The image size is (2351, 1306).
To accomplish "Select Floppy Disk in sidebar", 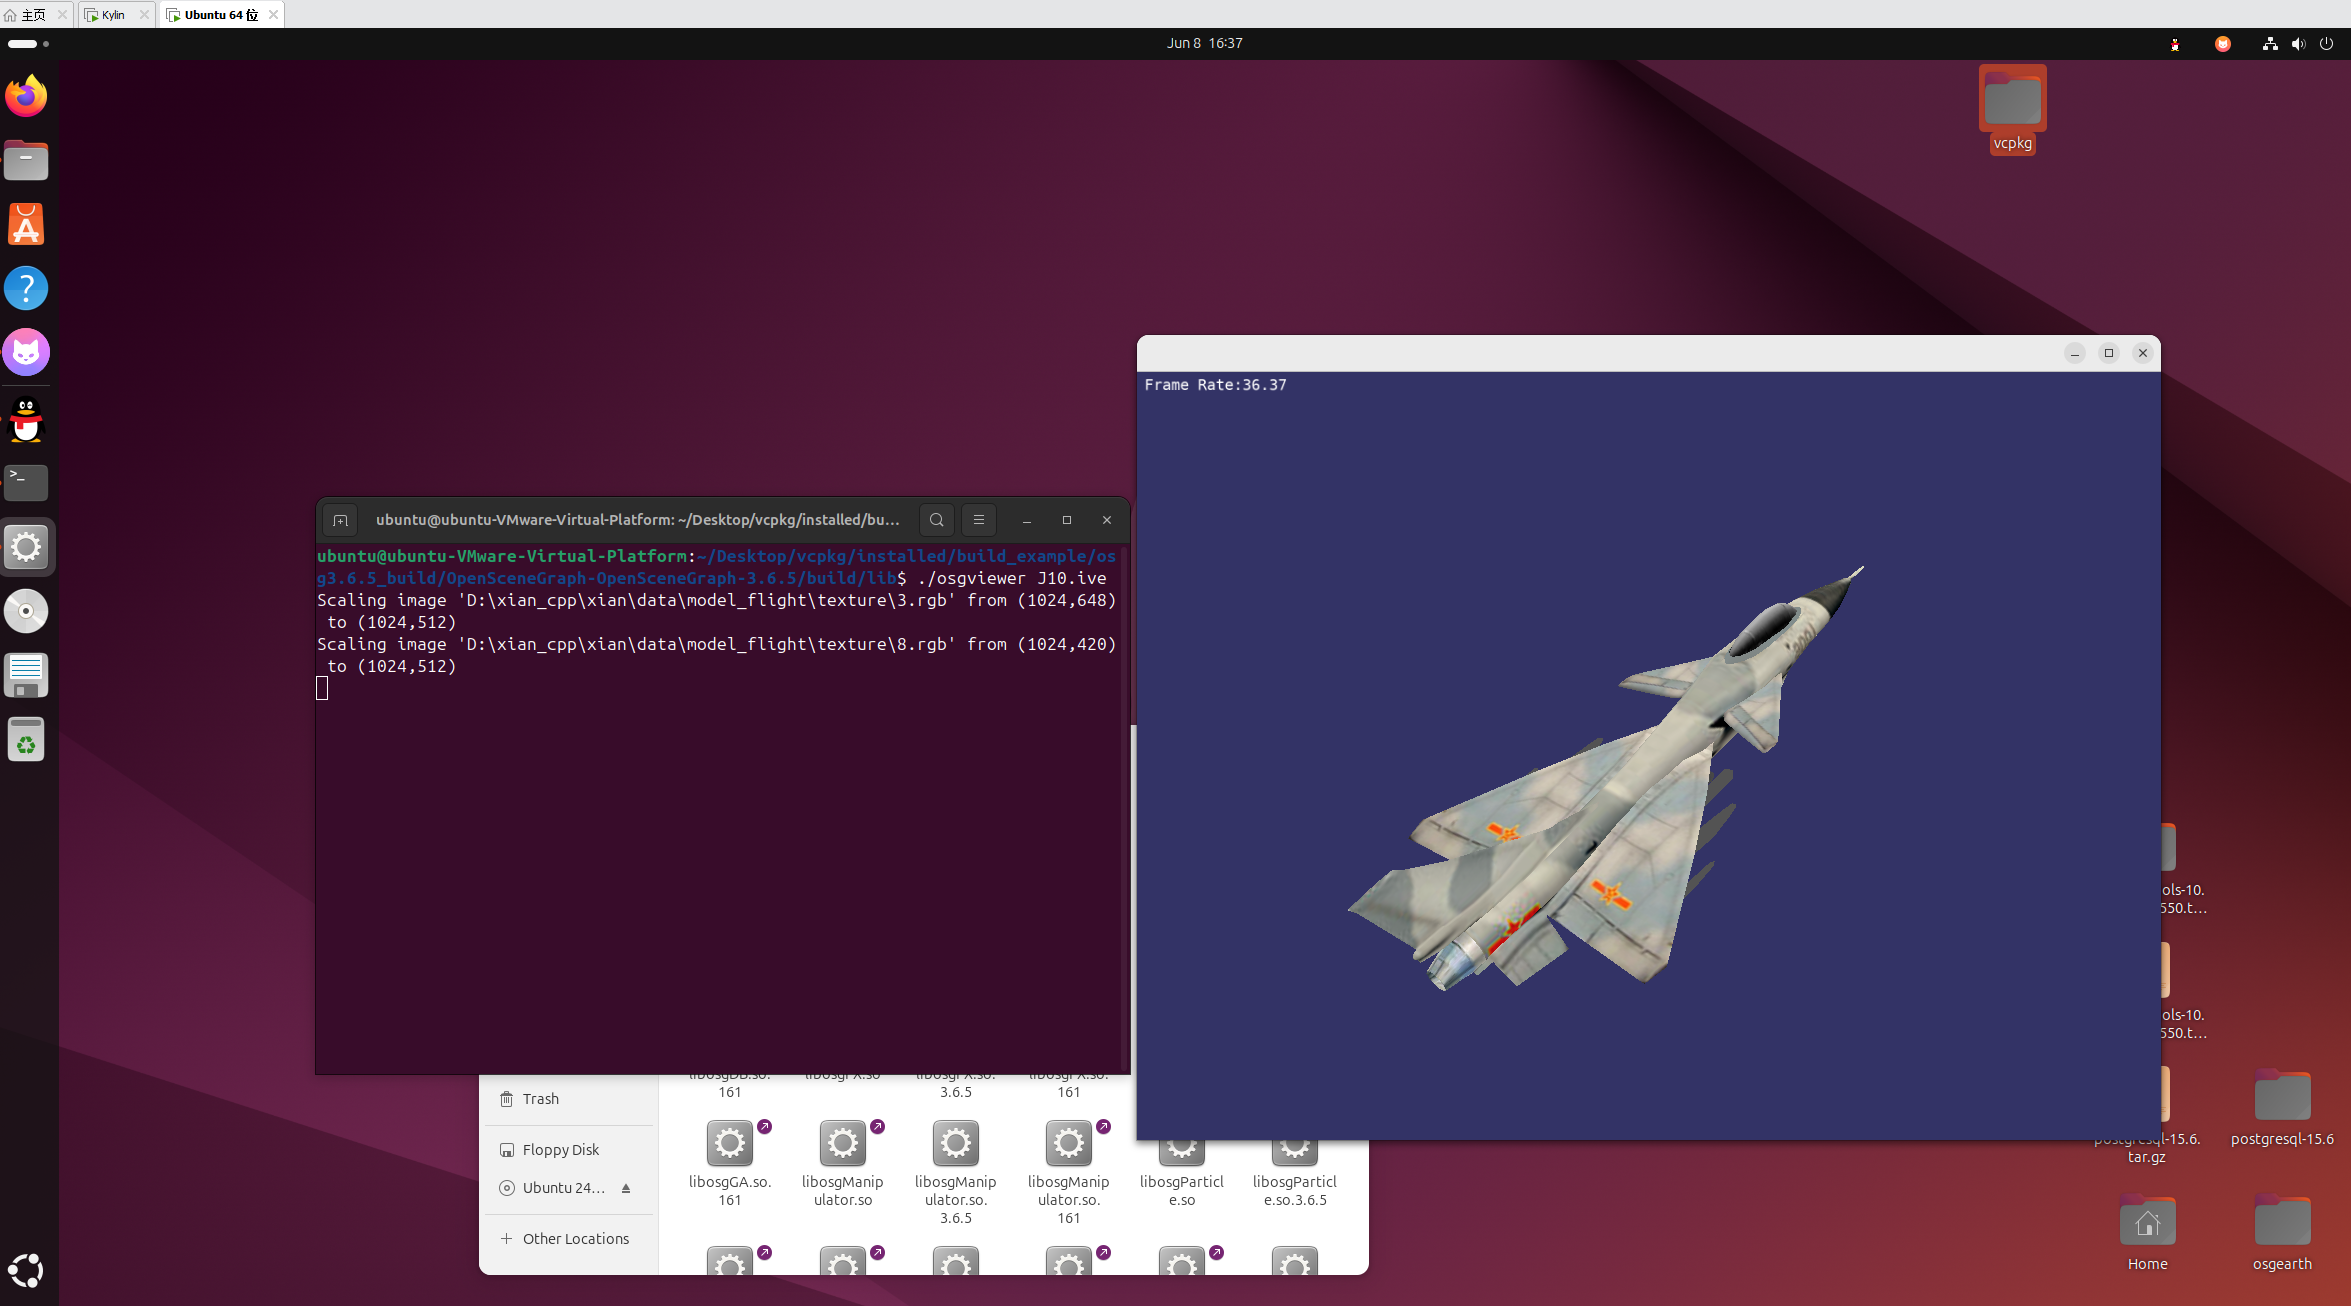I will 560,1150.
